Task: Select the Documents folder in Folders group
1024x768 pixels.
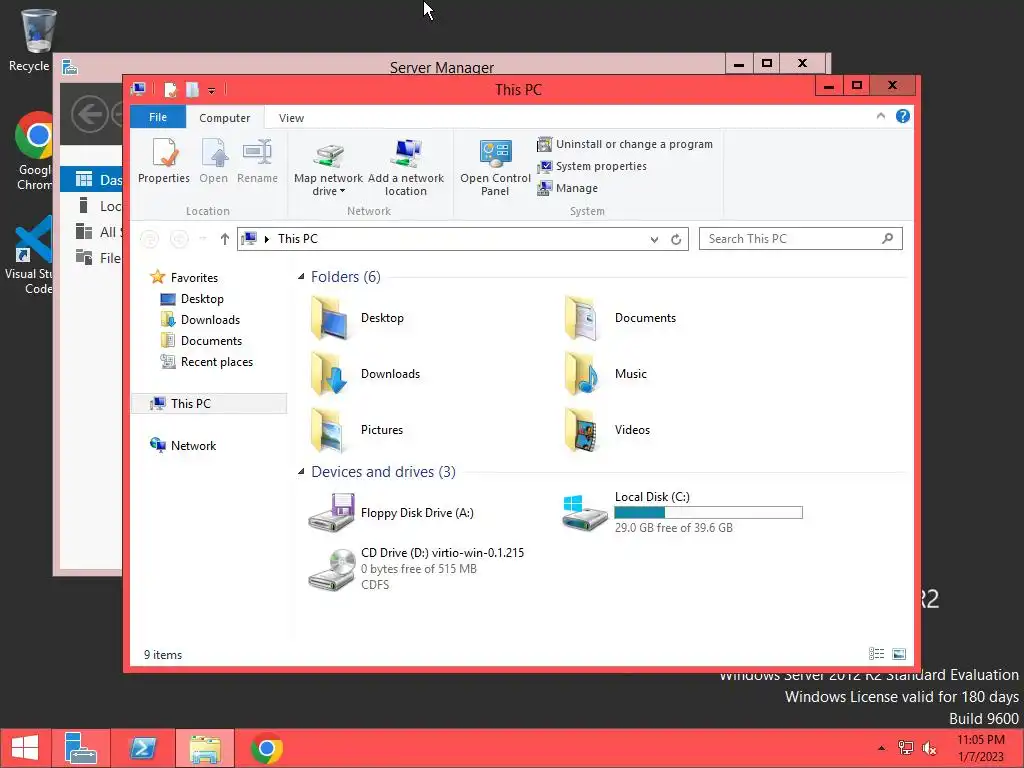Action: (621, 319)
